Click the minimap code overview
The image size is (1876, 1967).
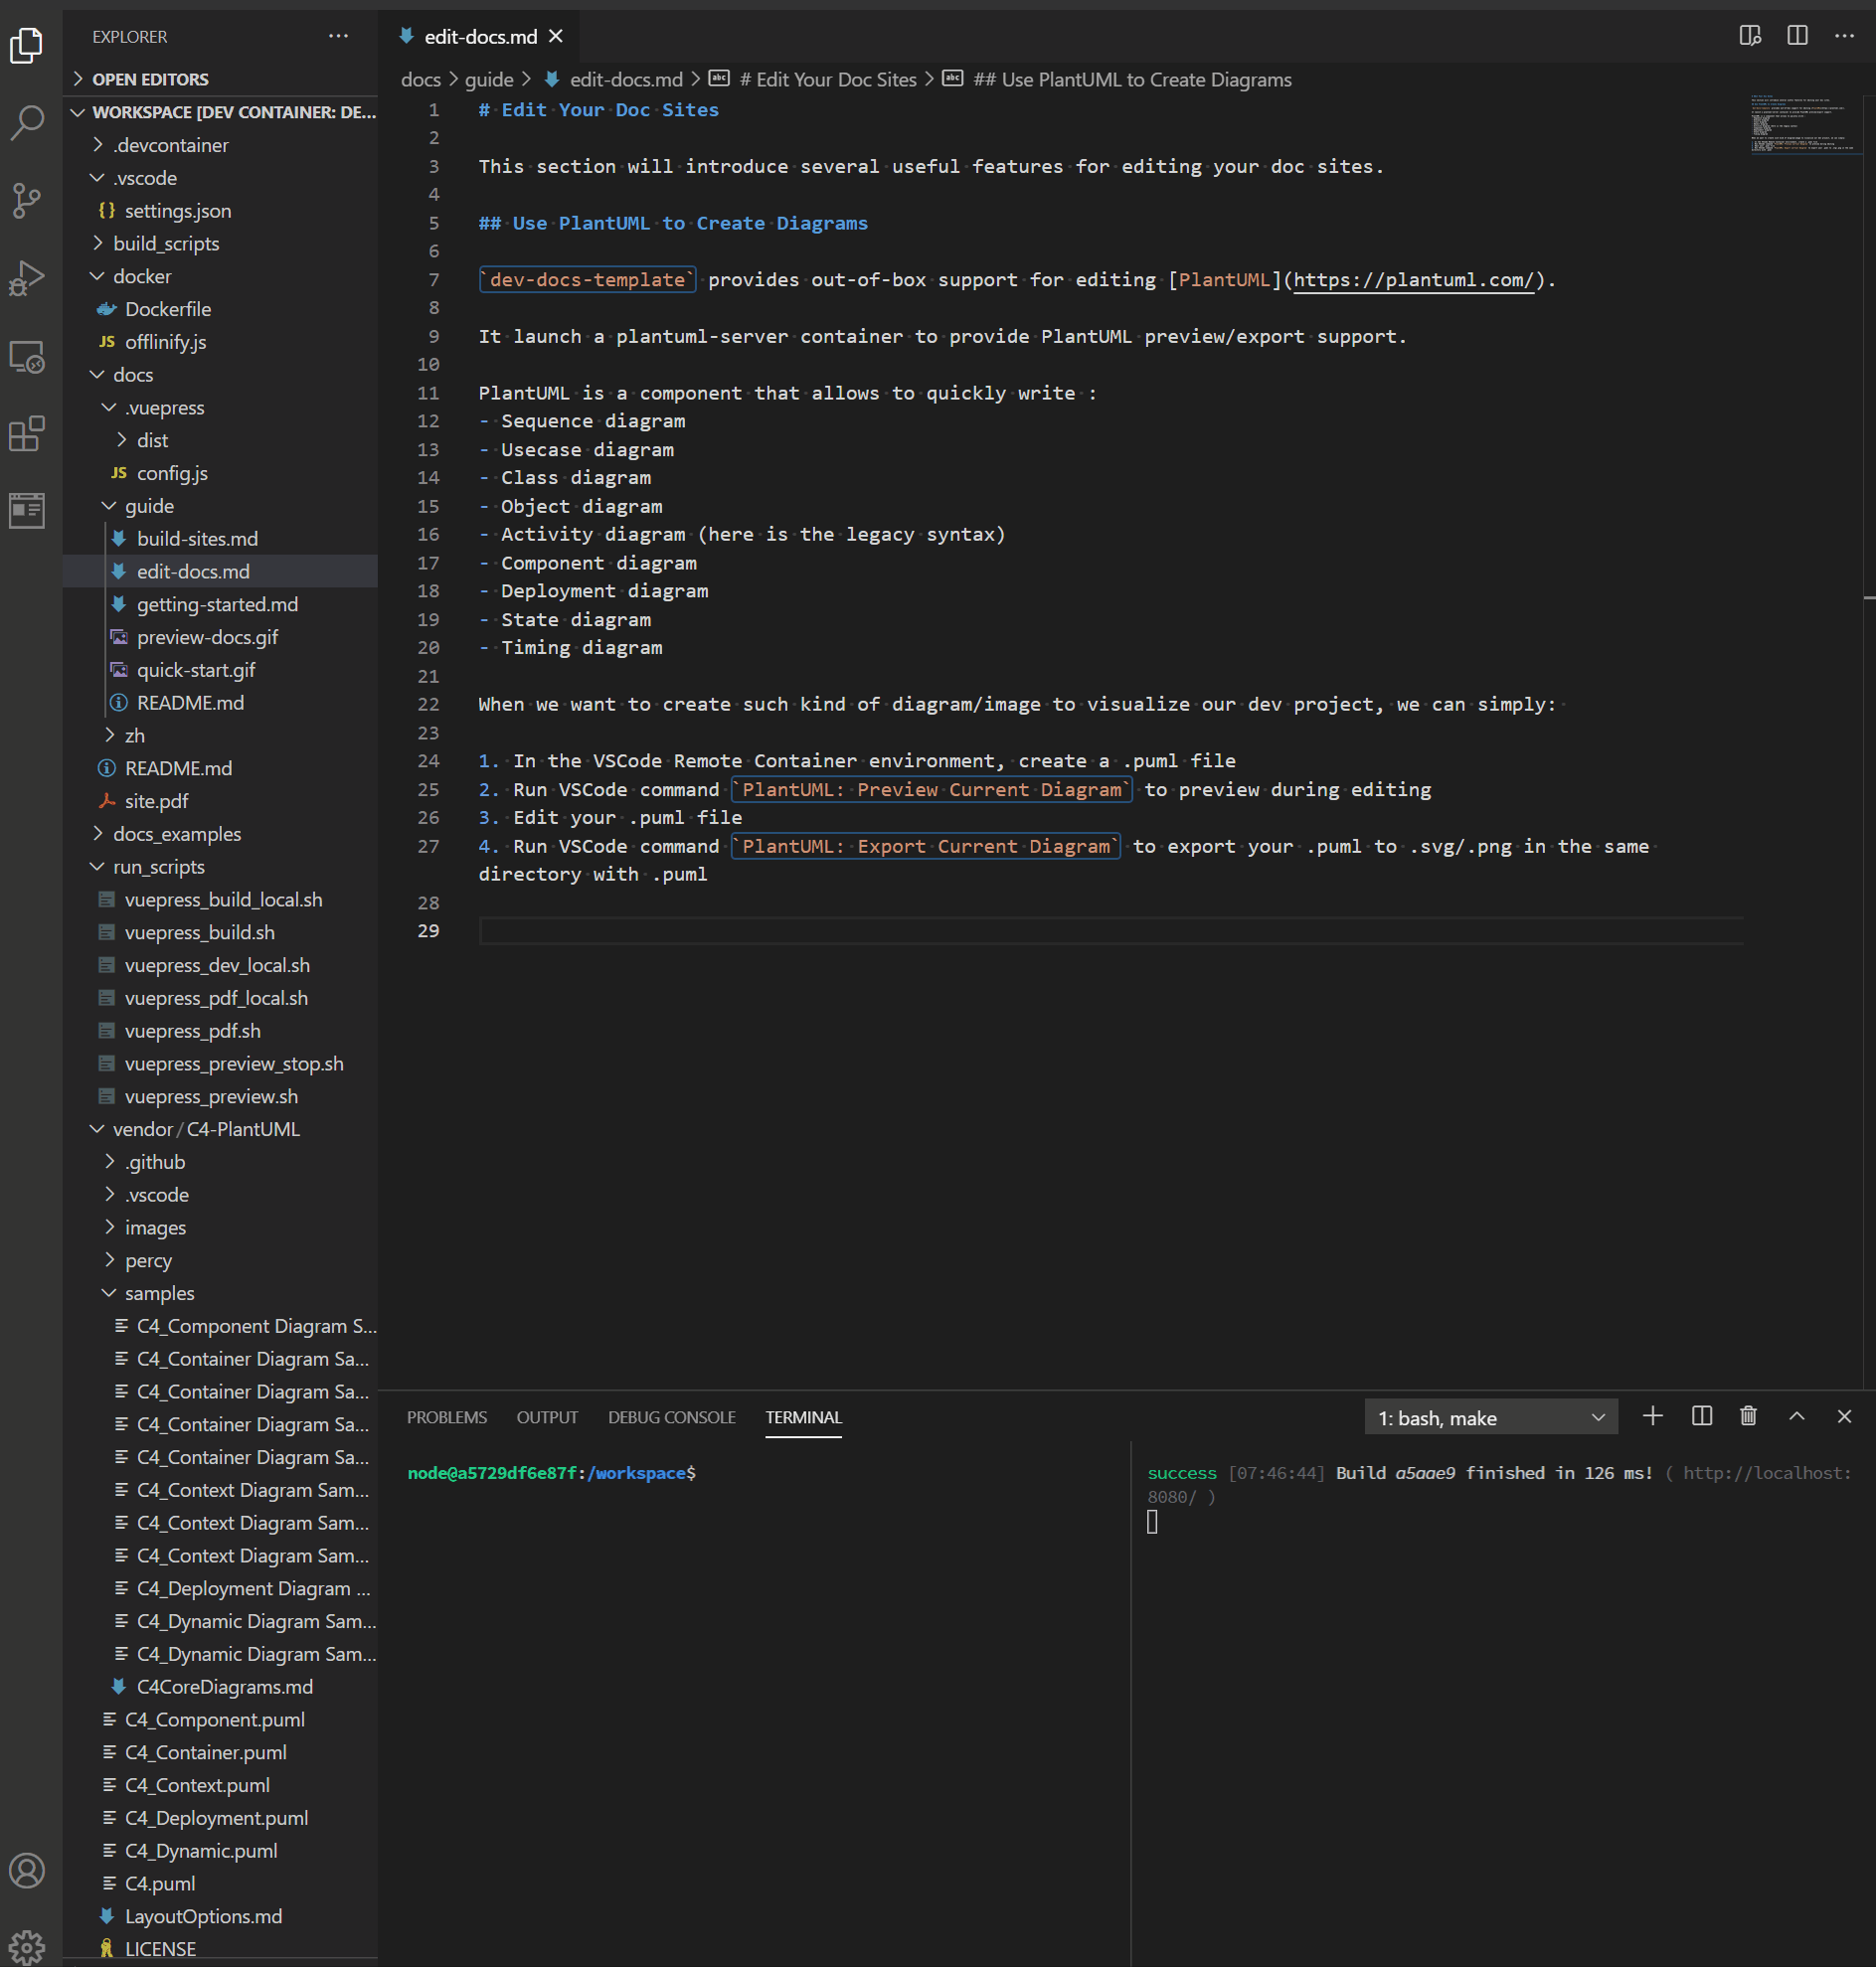pyautogui.click(x=1801, y=125)
